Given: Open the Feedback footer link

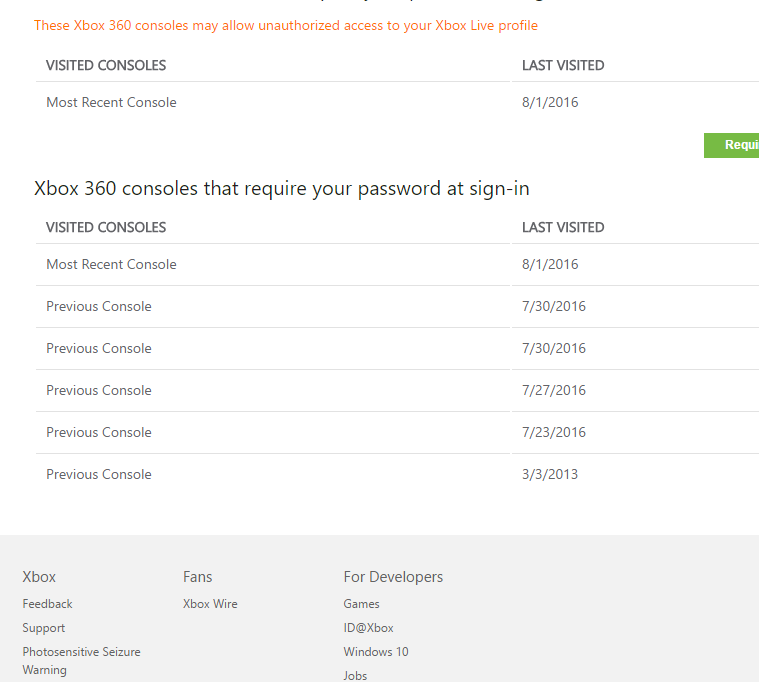Looking at the screenshot, I should pos(48,604).
